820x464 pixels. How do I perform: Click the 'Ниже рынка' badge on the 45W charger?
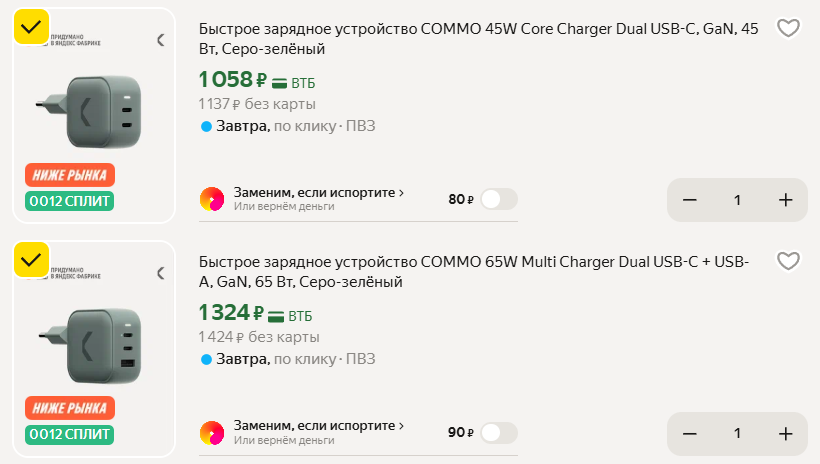click(x=70, y=175)
